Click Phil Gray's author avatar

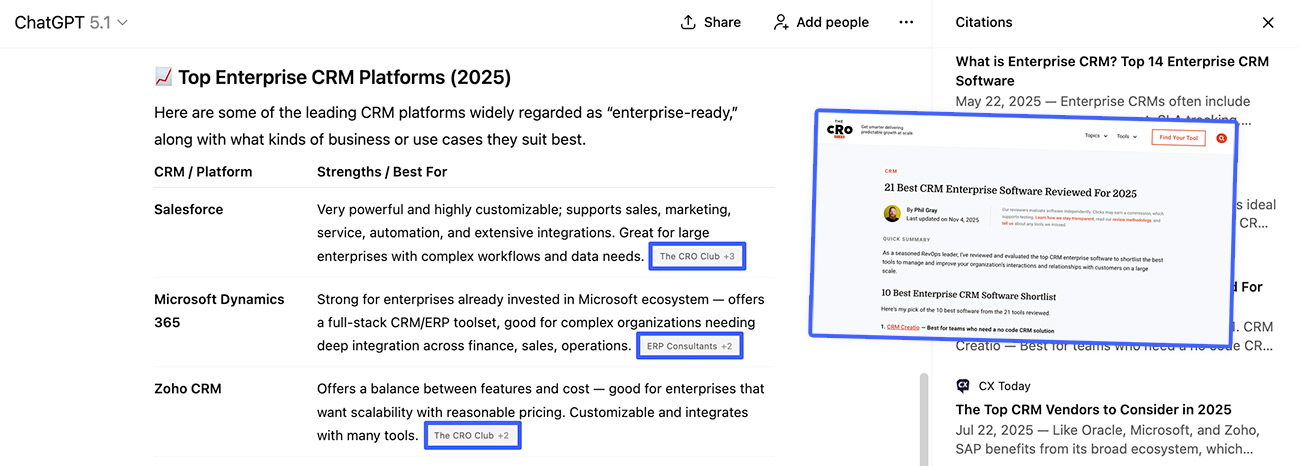[x=892, y=214]
